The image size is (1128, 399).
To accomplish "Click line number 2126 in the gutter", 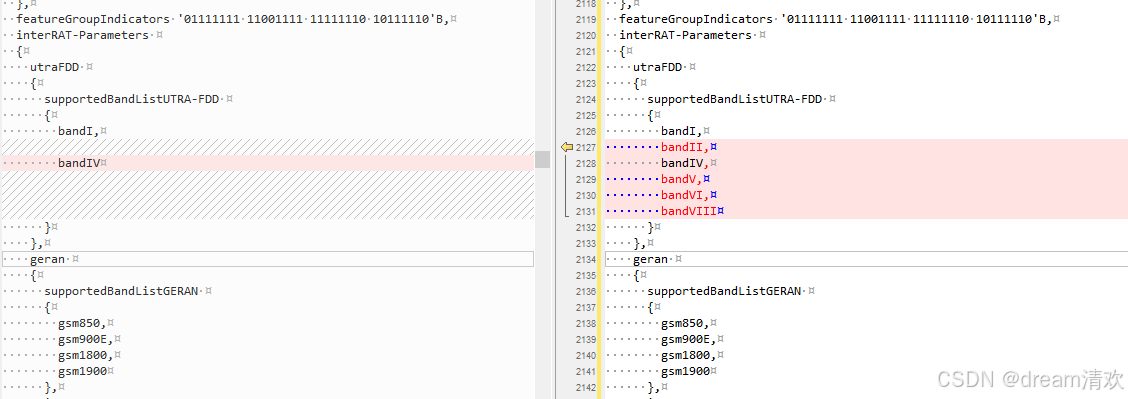I will click(587, 131).
